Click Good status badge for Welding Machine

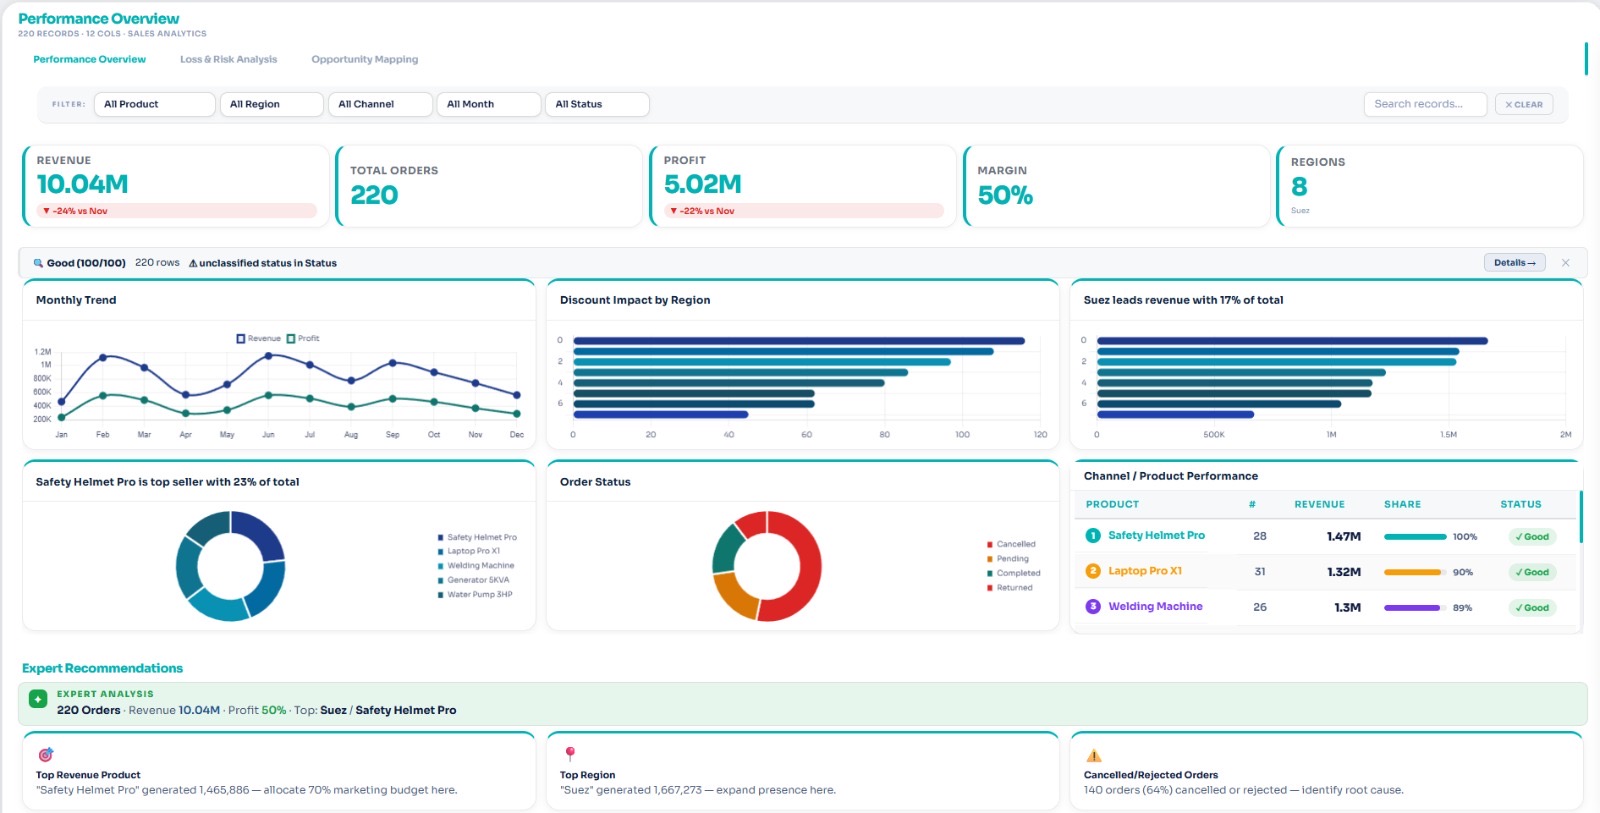(1532, 608)
